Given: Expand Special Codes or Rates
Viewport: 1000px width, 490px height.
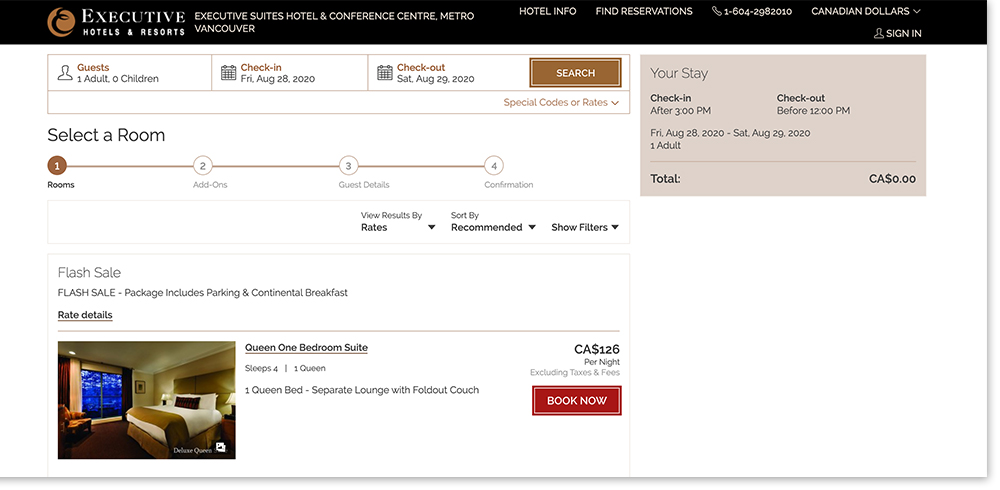Looking at the screenshot, I should click(561, 102).
